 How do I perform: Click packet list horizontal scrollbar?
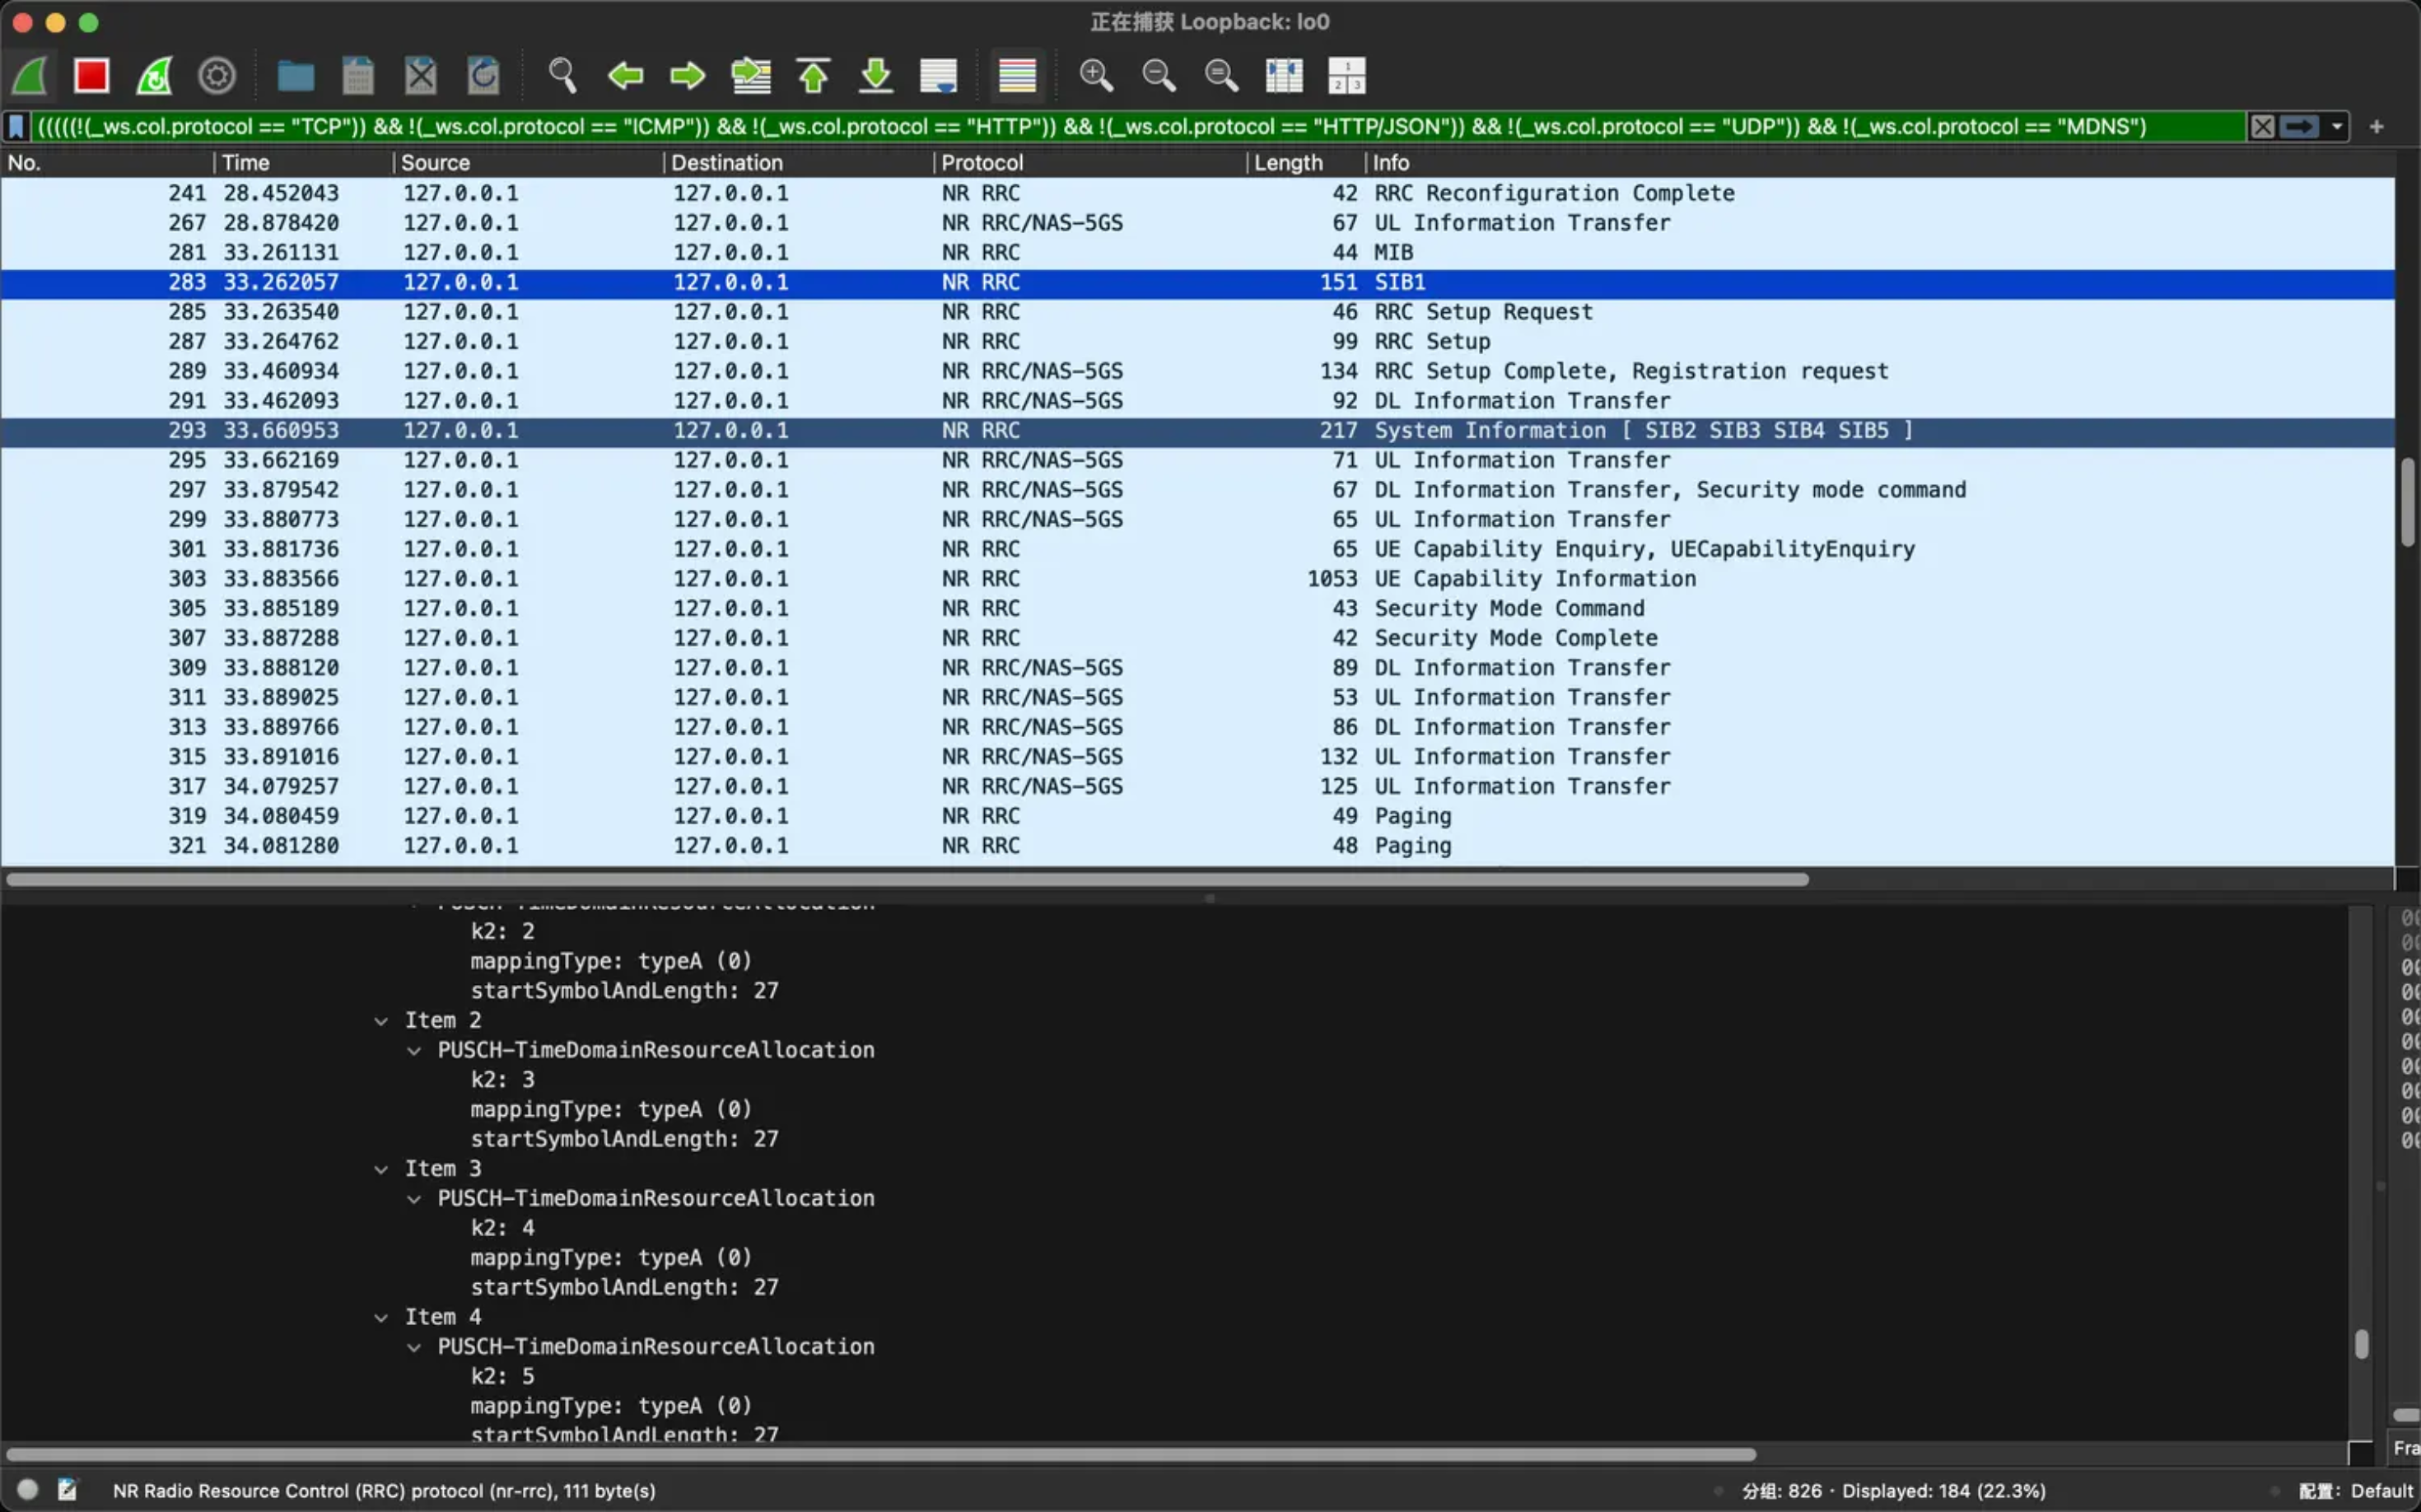907,880
